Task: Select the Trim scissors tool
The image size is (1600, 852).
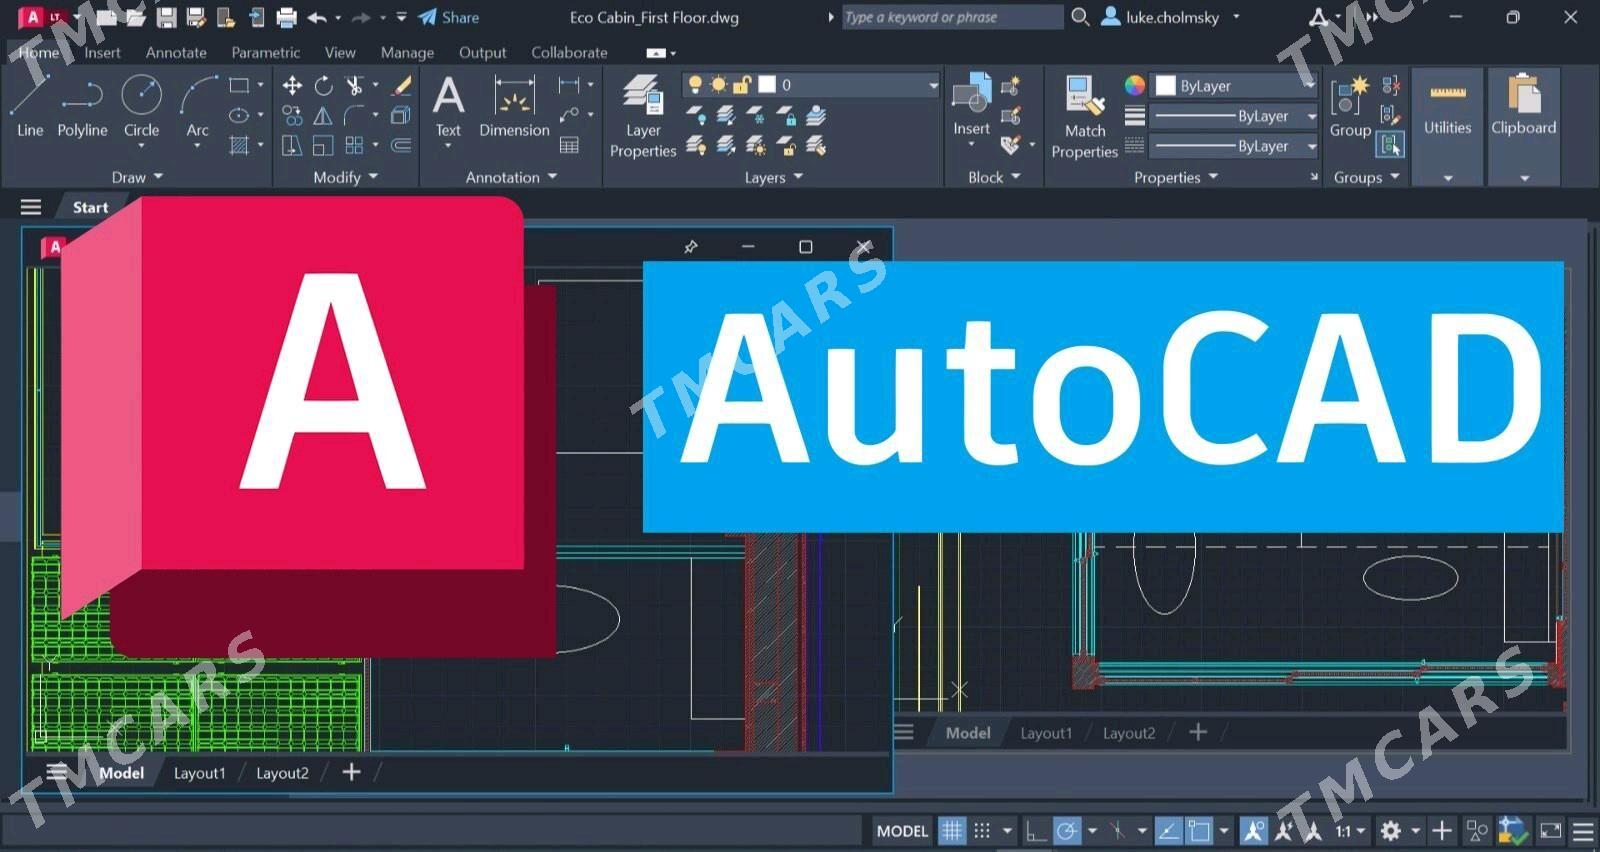Action: click(x=354, y=86)
